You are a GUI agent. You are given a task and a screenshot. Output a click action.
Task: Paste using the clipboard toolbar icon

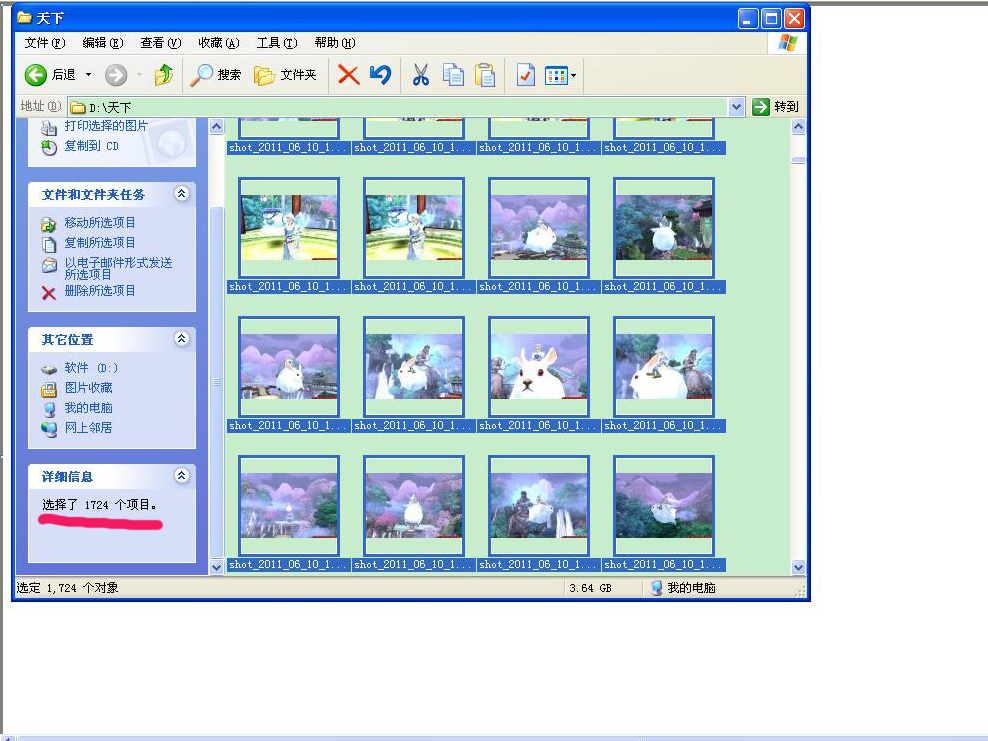(x=485, y=75)
